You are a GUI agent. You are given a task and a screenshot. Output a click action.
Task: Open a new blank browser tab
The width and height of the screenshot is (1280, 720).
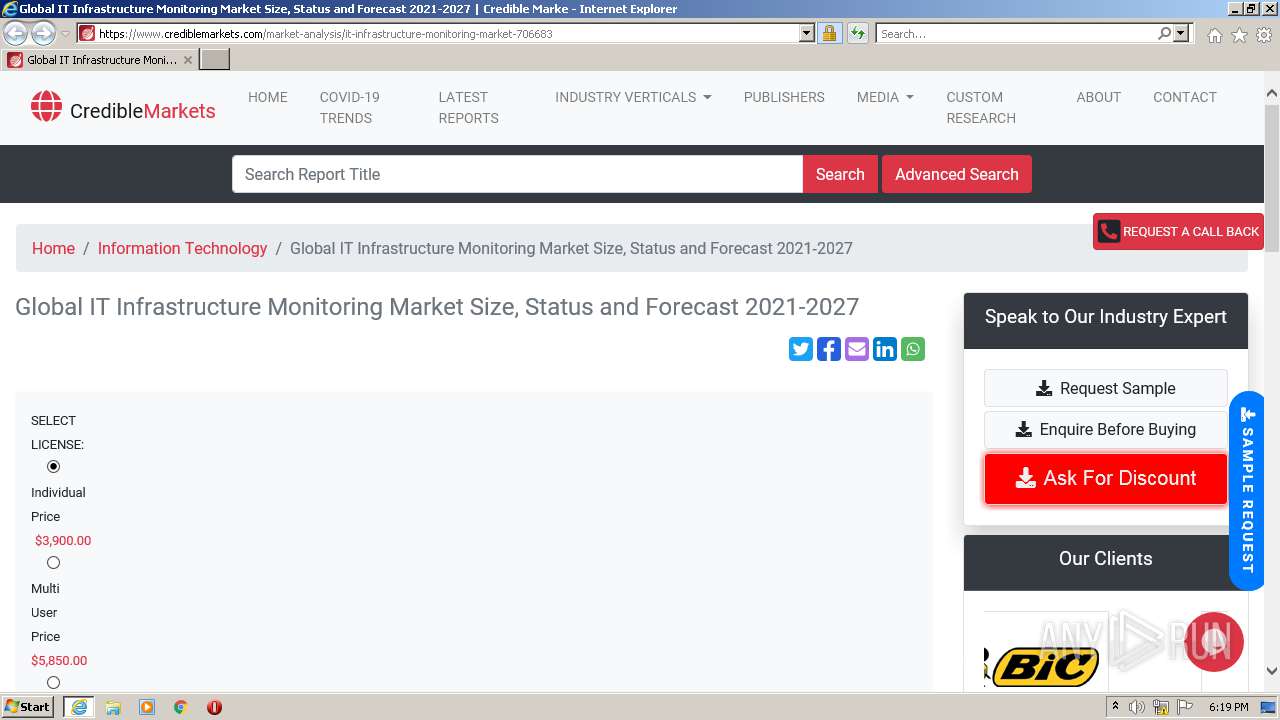(x=215, y=60)
